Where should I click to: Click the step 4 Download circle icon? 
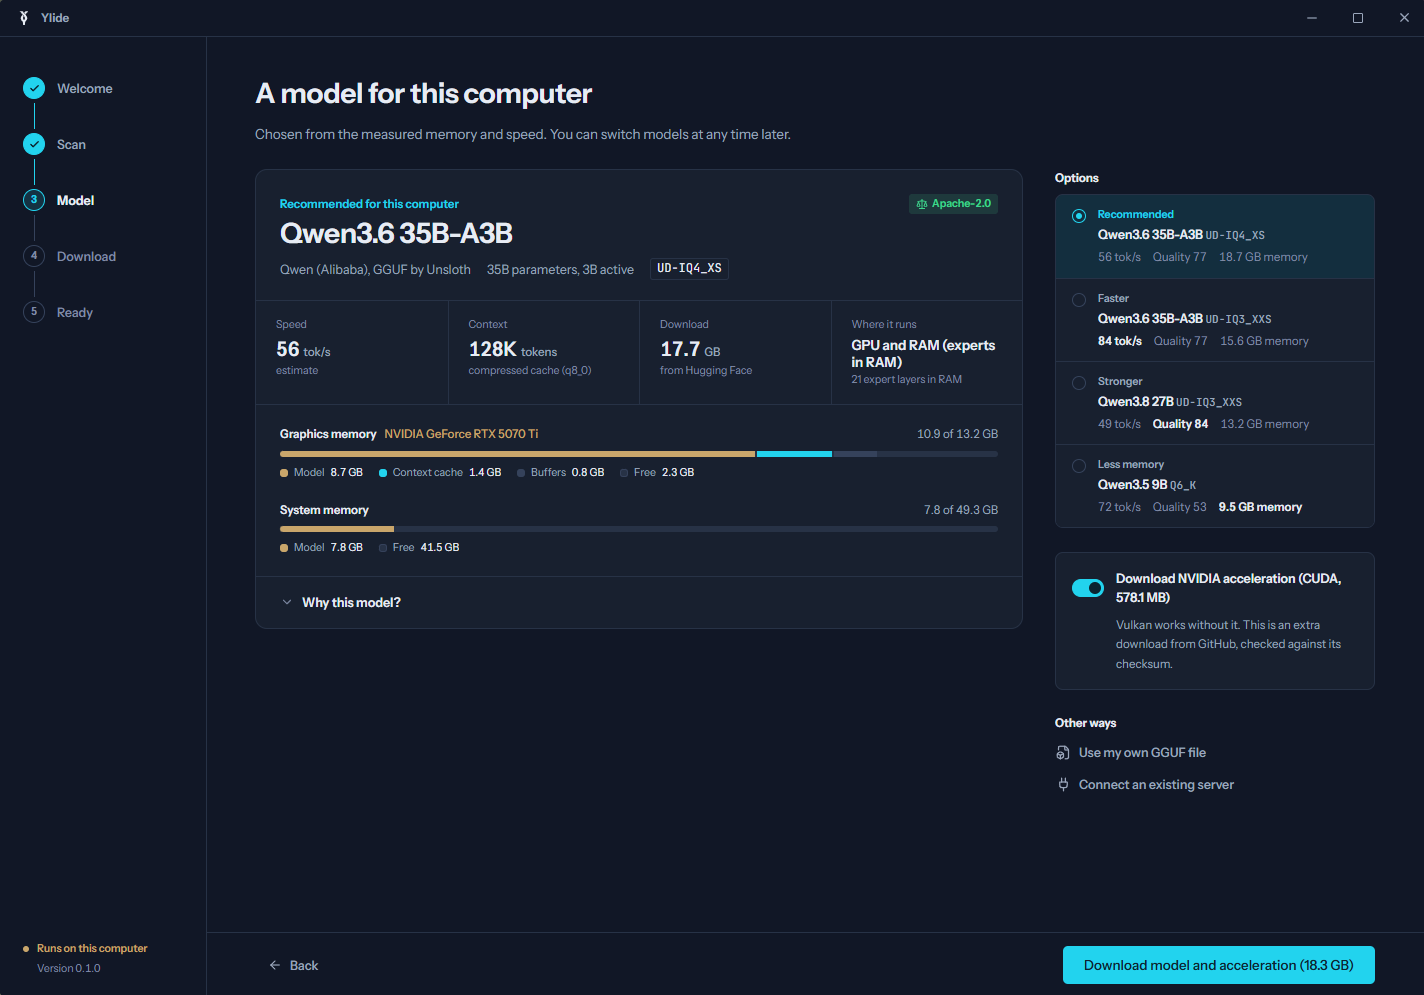point(34,256)
